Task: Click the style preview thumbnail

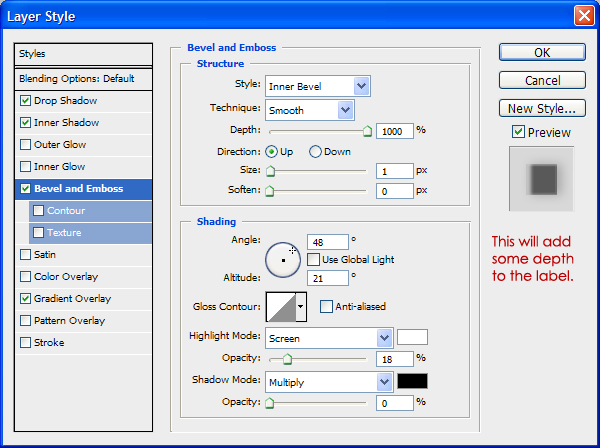Action: point(541,179)
